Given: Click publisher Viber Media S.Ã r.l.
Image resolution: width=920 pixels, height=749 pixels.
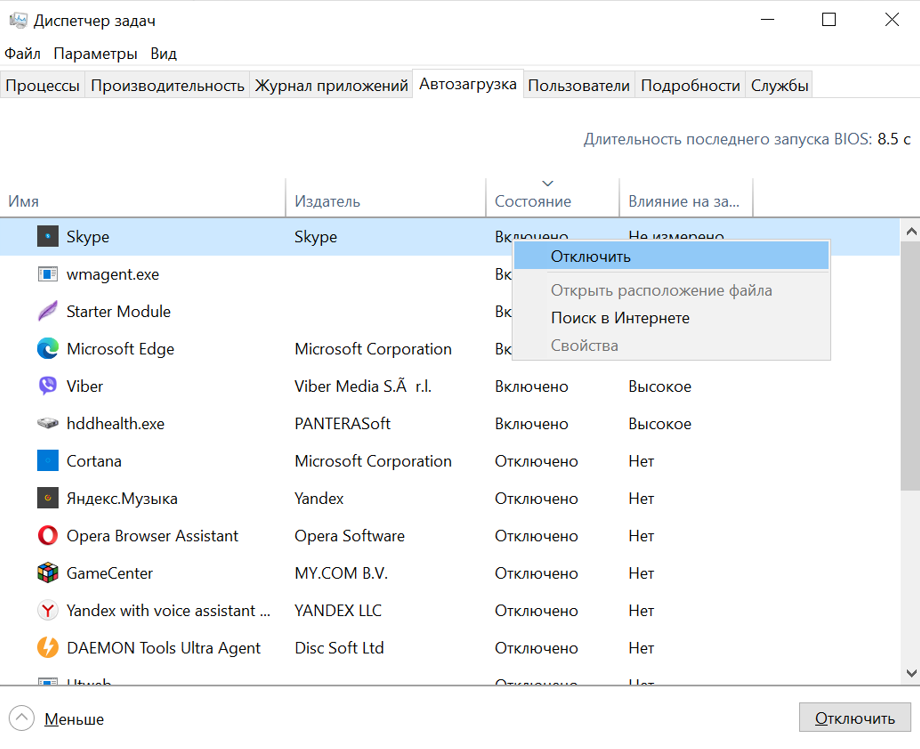Looking at the screenshot, I should click(x=363, y=387).
